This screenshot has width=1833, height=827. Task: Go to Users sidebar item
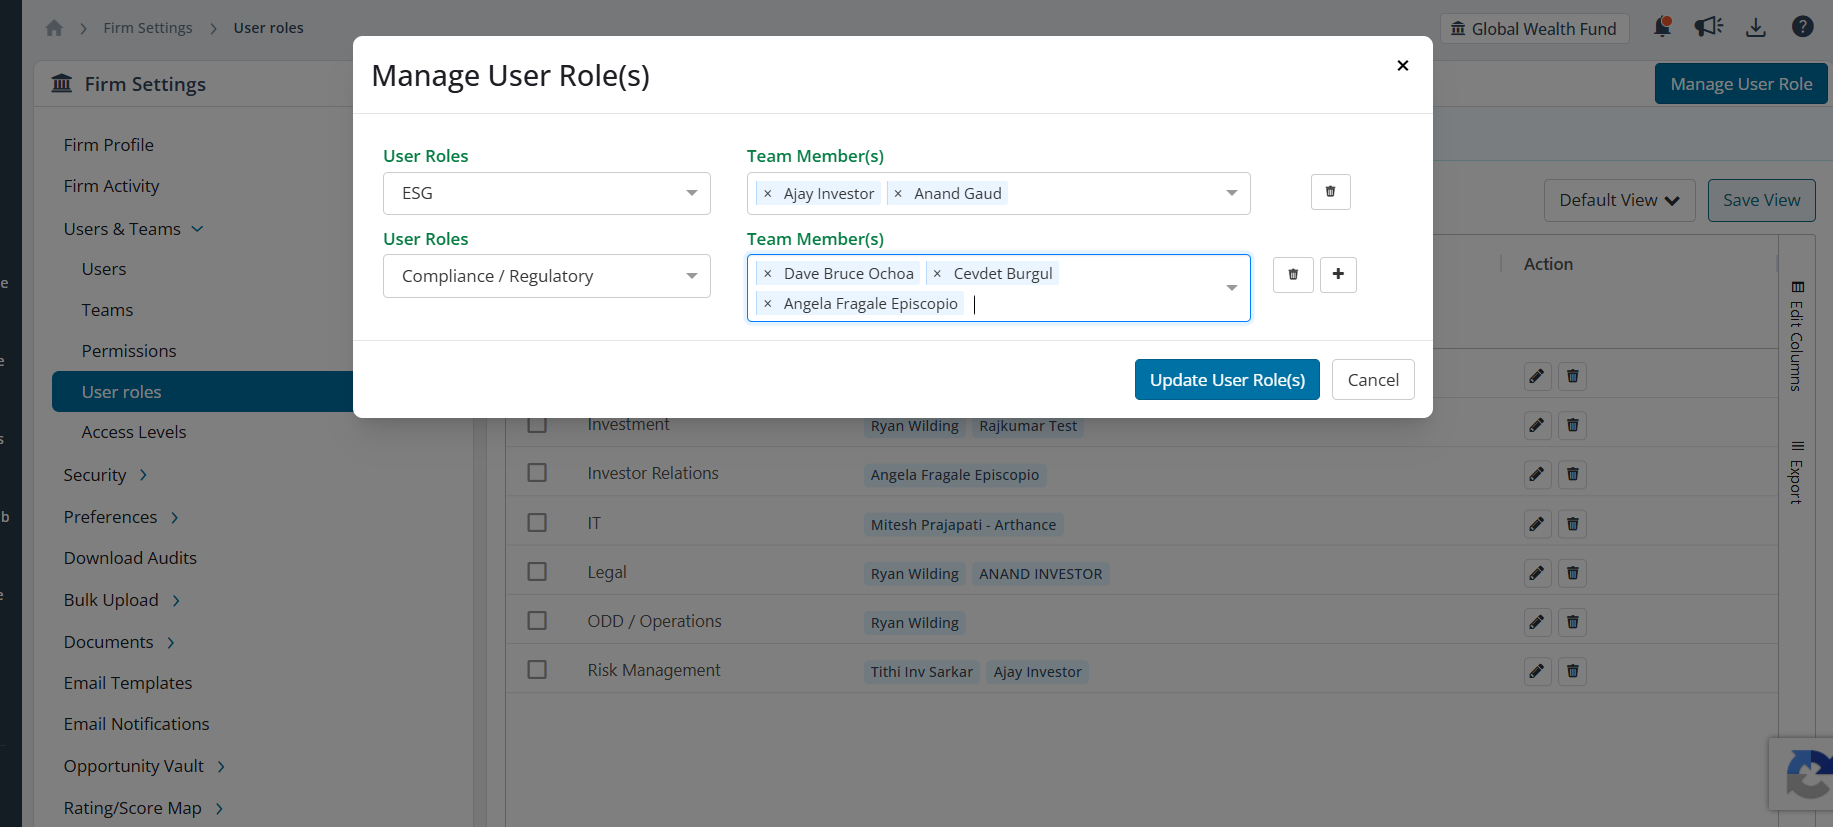coord(104,269)
